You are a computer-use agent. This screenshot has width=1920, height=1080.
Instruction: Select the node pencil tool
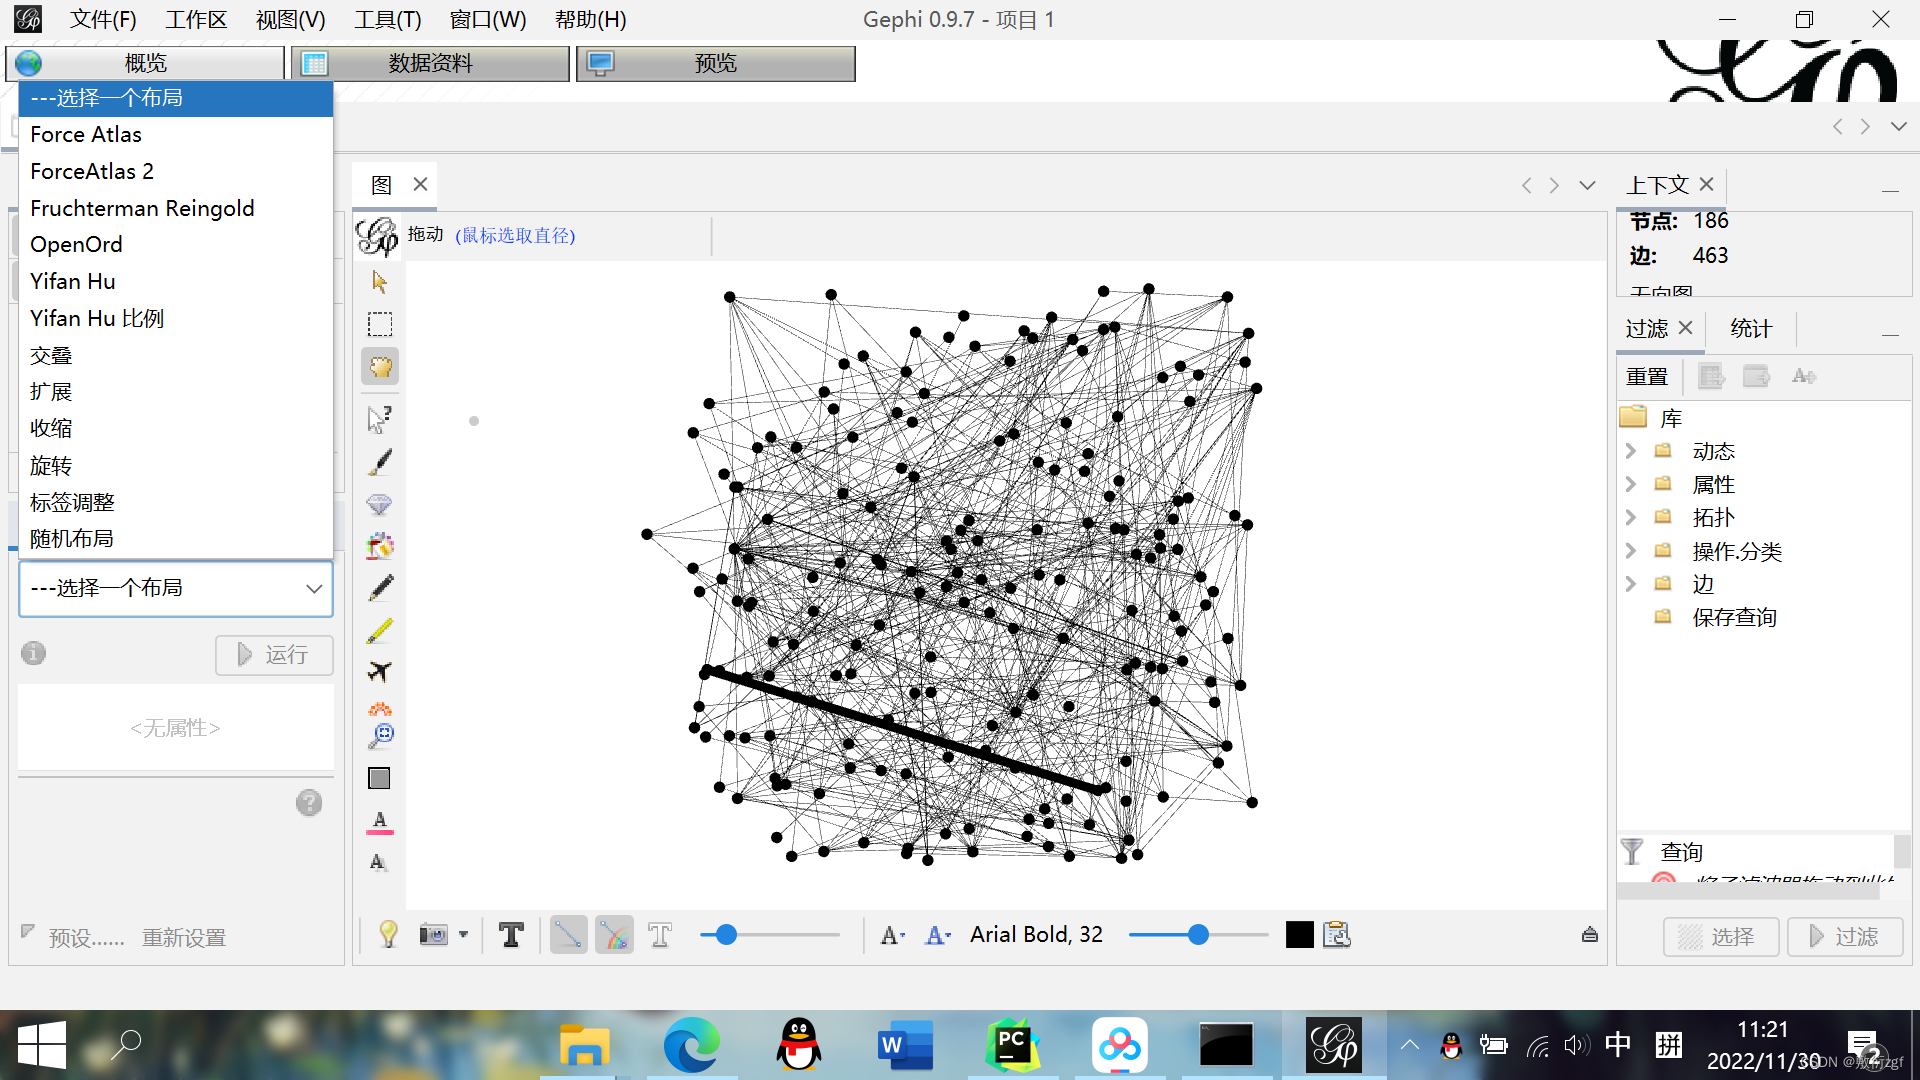click(379, 588)
